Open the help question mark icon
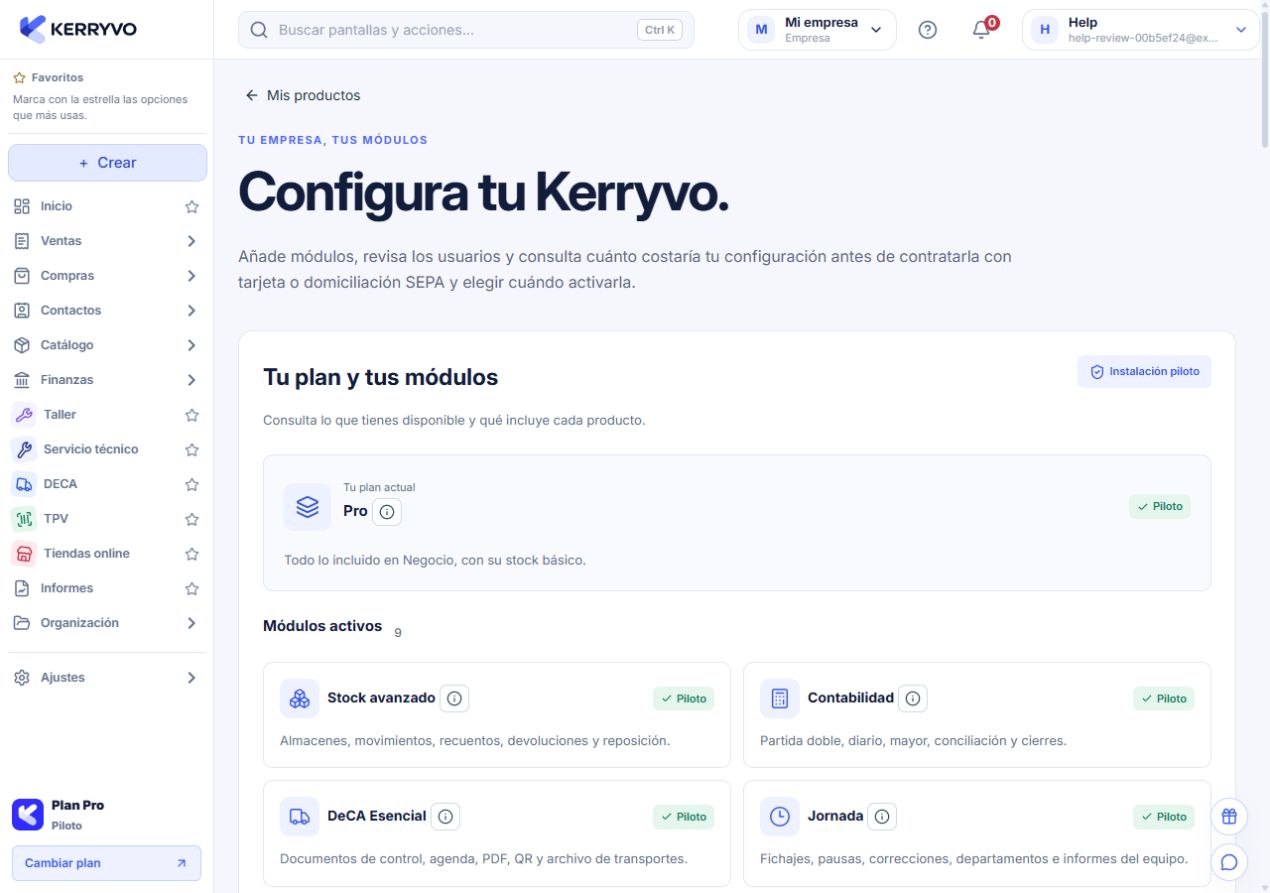Image resolution: width=1270 pixels, height=893 pixels. point(927,30)
